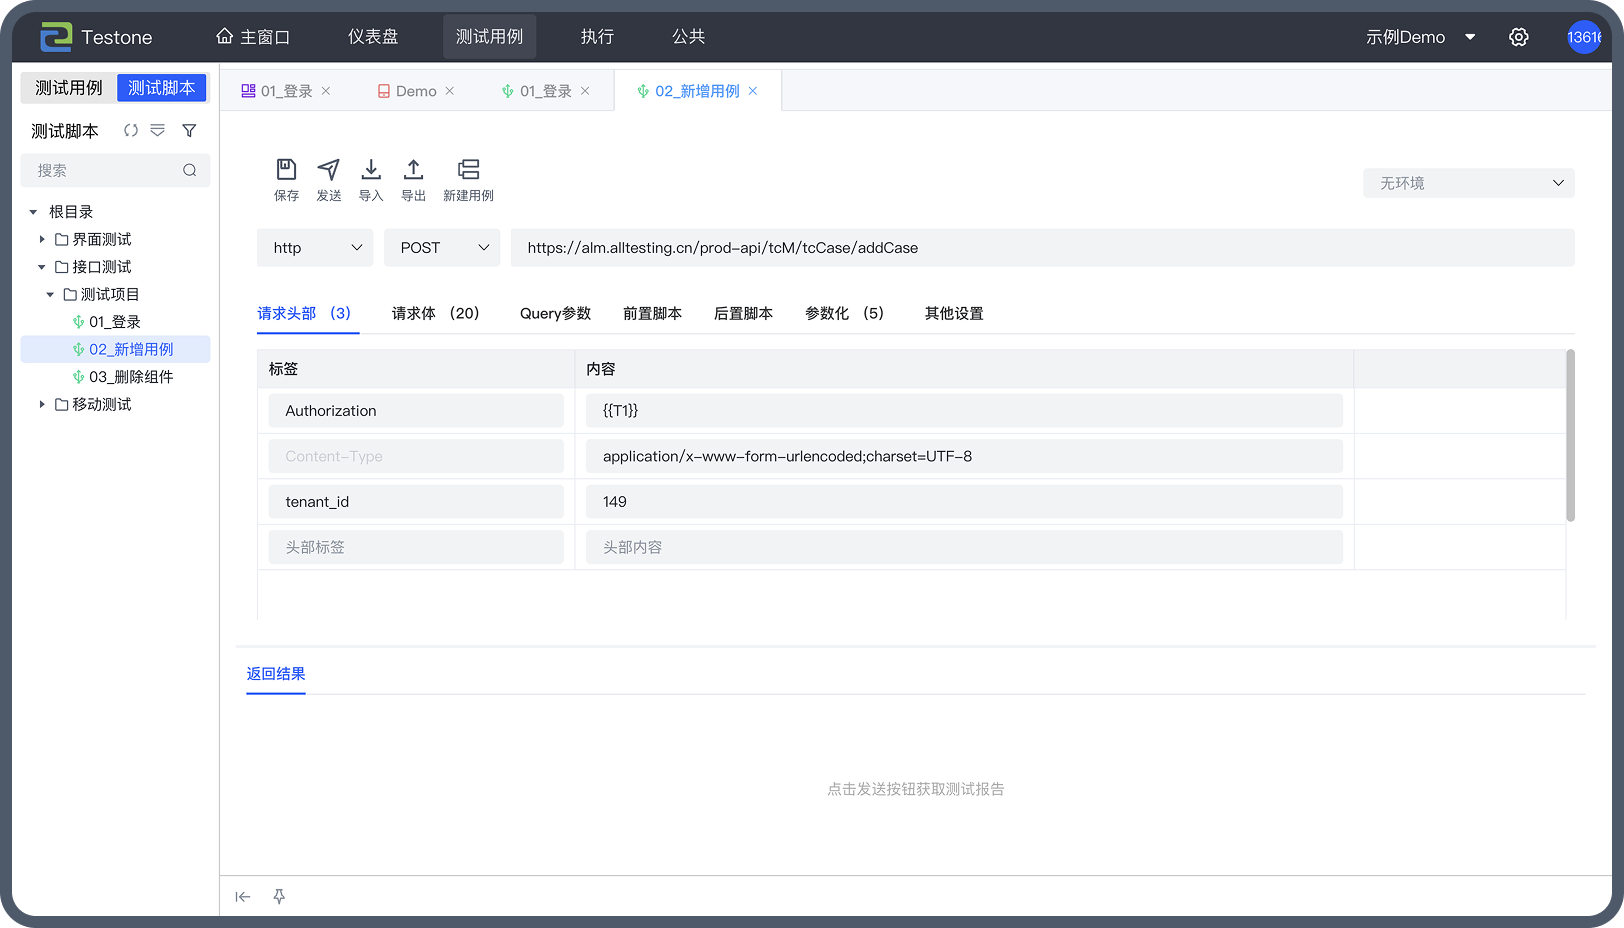Click the Export (导出) icon
This screenshot has width=1624, height=928.
coord(413,170)
